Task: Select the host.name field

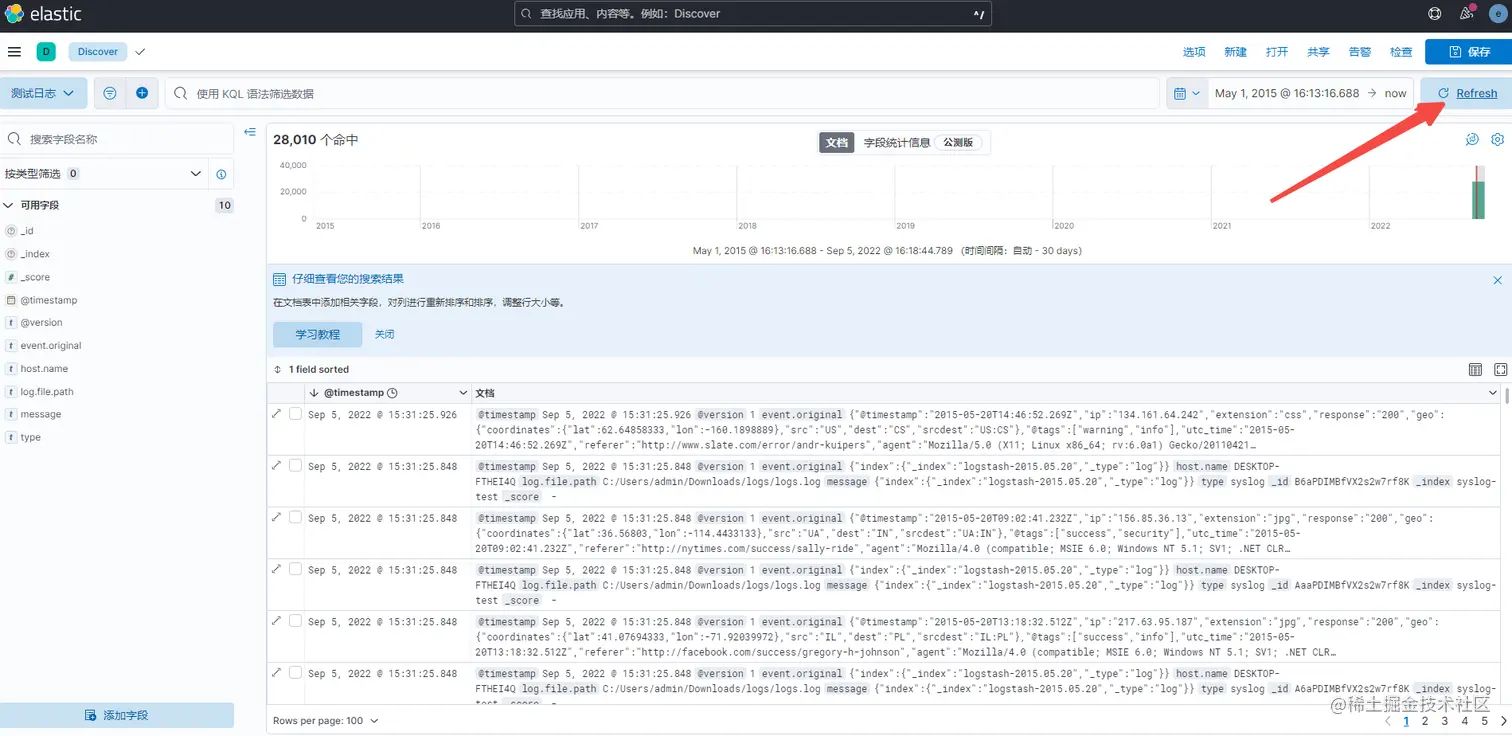Action: (x=44, y=369)
